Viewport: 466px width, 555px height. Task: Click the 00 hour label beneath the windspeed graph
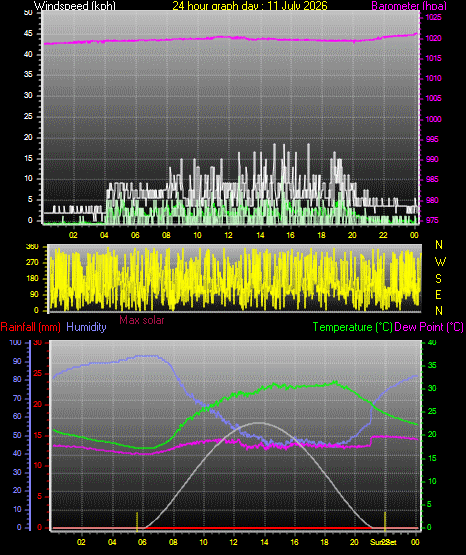click(x=414, y=235)
